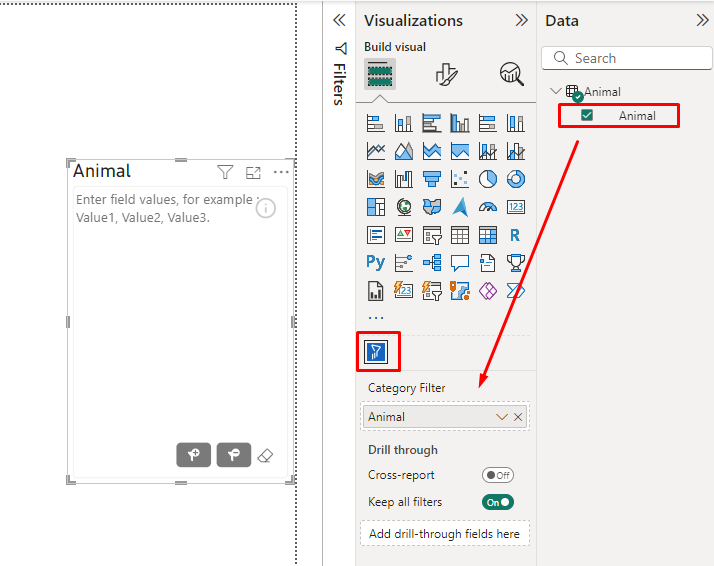Toggle the Cross-report switch
Screen dimensions: 714x566
click(497, 476)
